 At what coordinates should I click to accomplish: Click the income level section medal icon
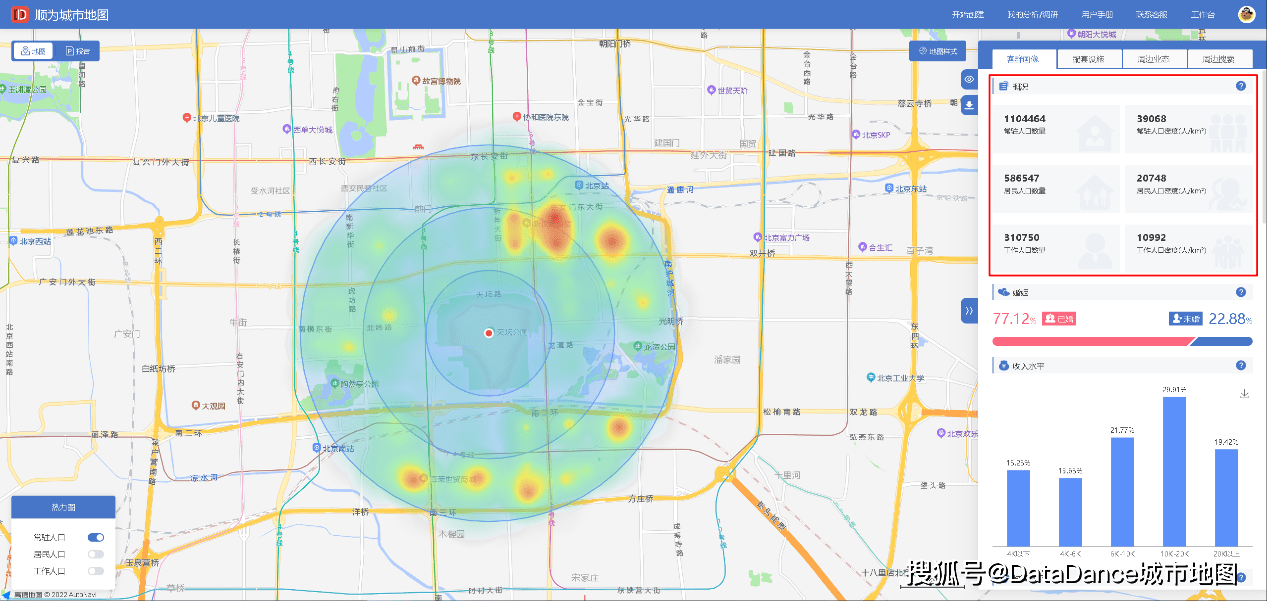coord(1003,366)
